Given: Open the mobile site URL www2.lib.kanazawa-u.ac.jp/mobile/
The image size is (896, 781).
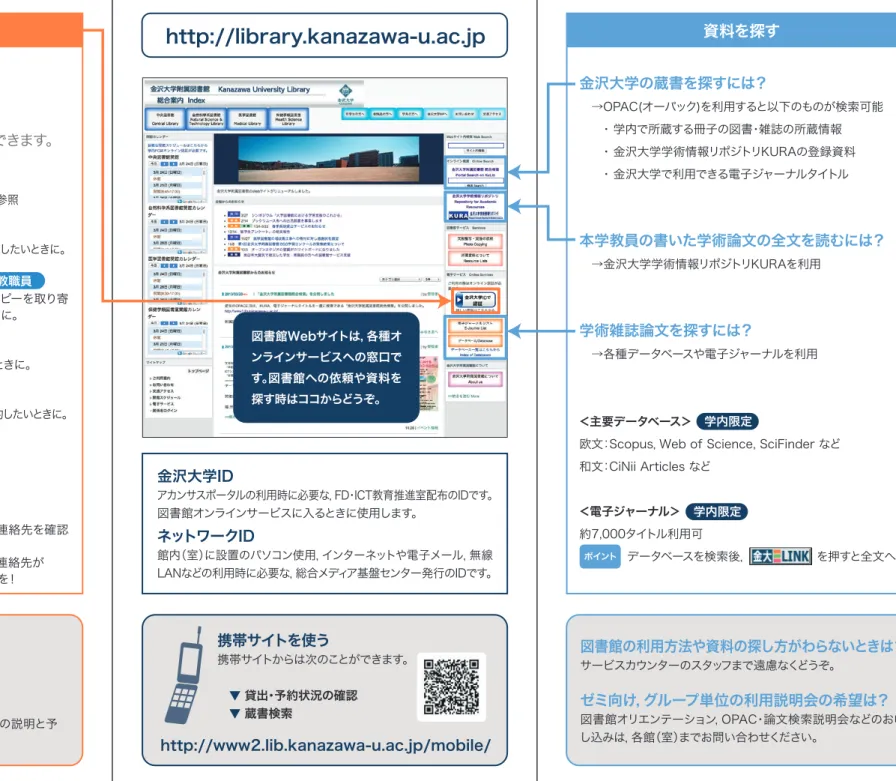Looking at the screenshot, I should click(x=325, y=745).
